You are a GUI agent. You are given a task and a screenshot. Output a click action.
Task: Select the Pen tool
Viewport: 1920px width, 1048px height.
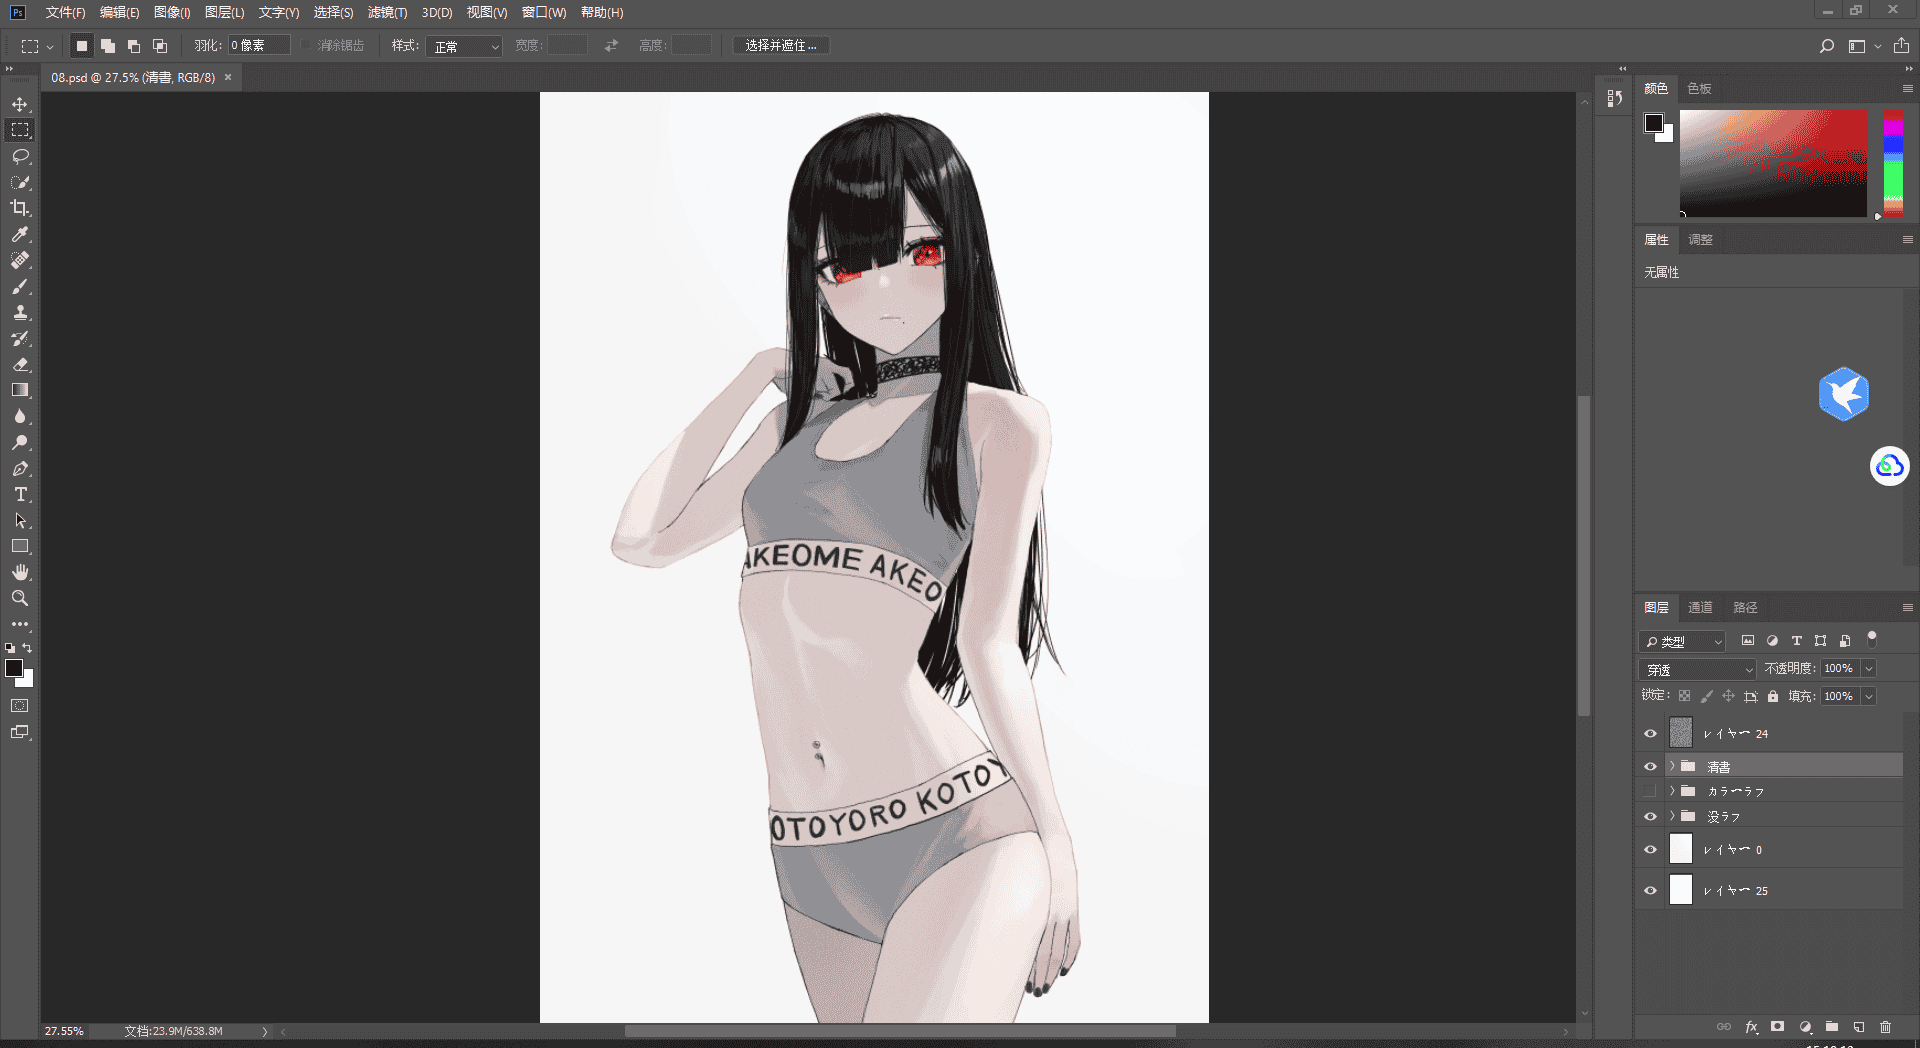tap(20, 468)
